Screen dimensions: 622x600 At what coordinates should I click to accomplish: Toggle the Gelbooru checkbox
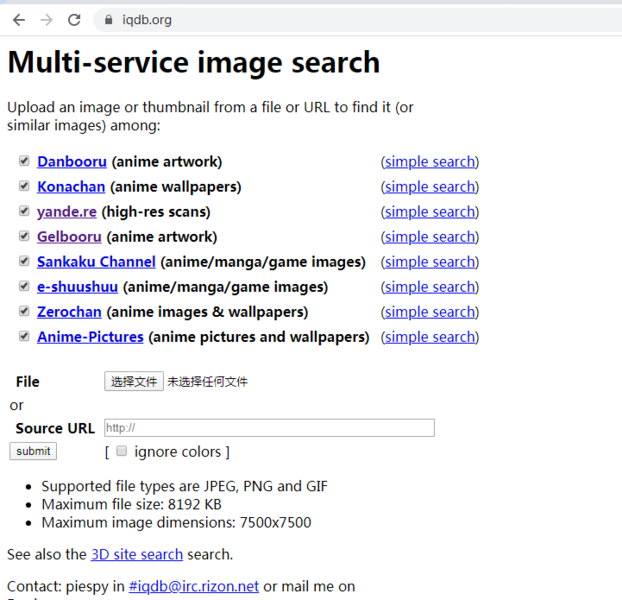(24, 236)
